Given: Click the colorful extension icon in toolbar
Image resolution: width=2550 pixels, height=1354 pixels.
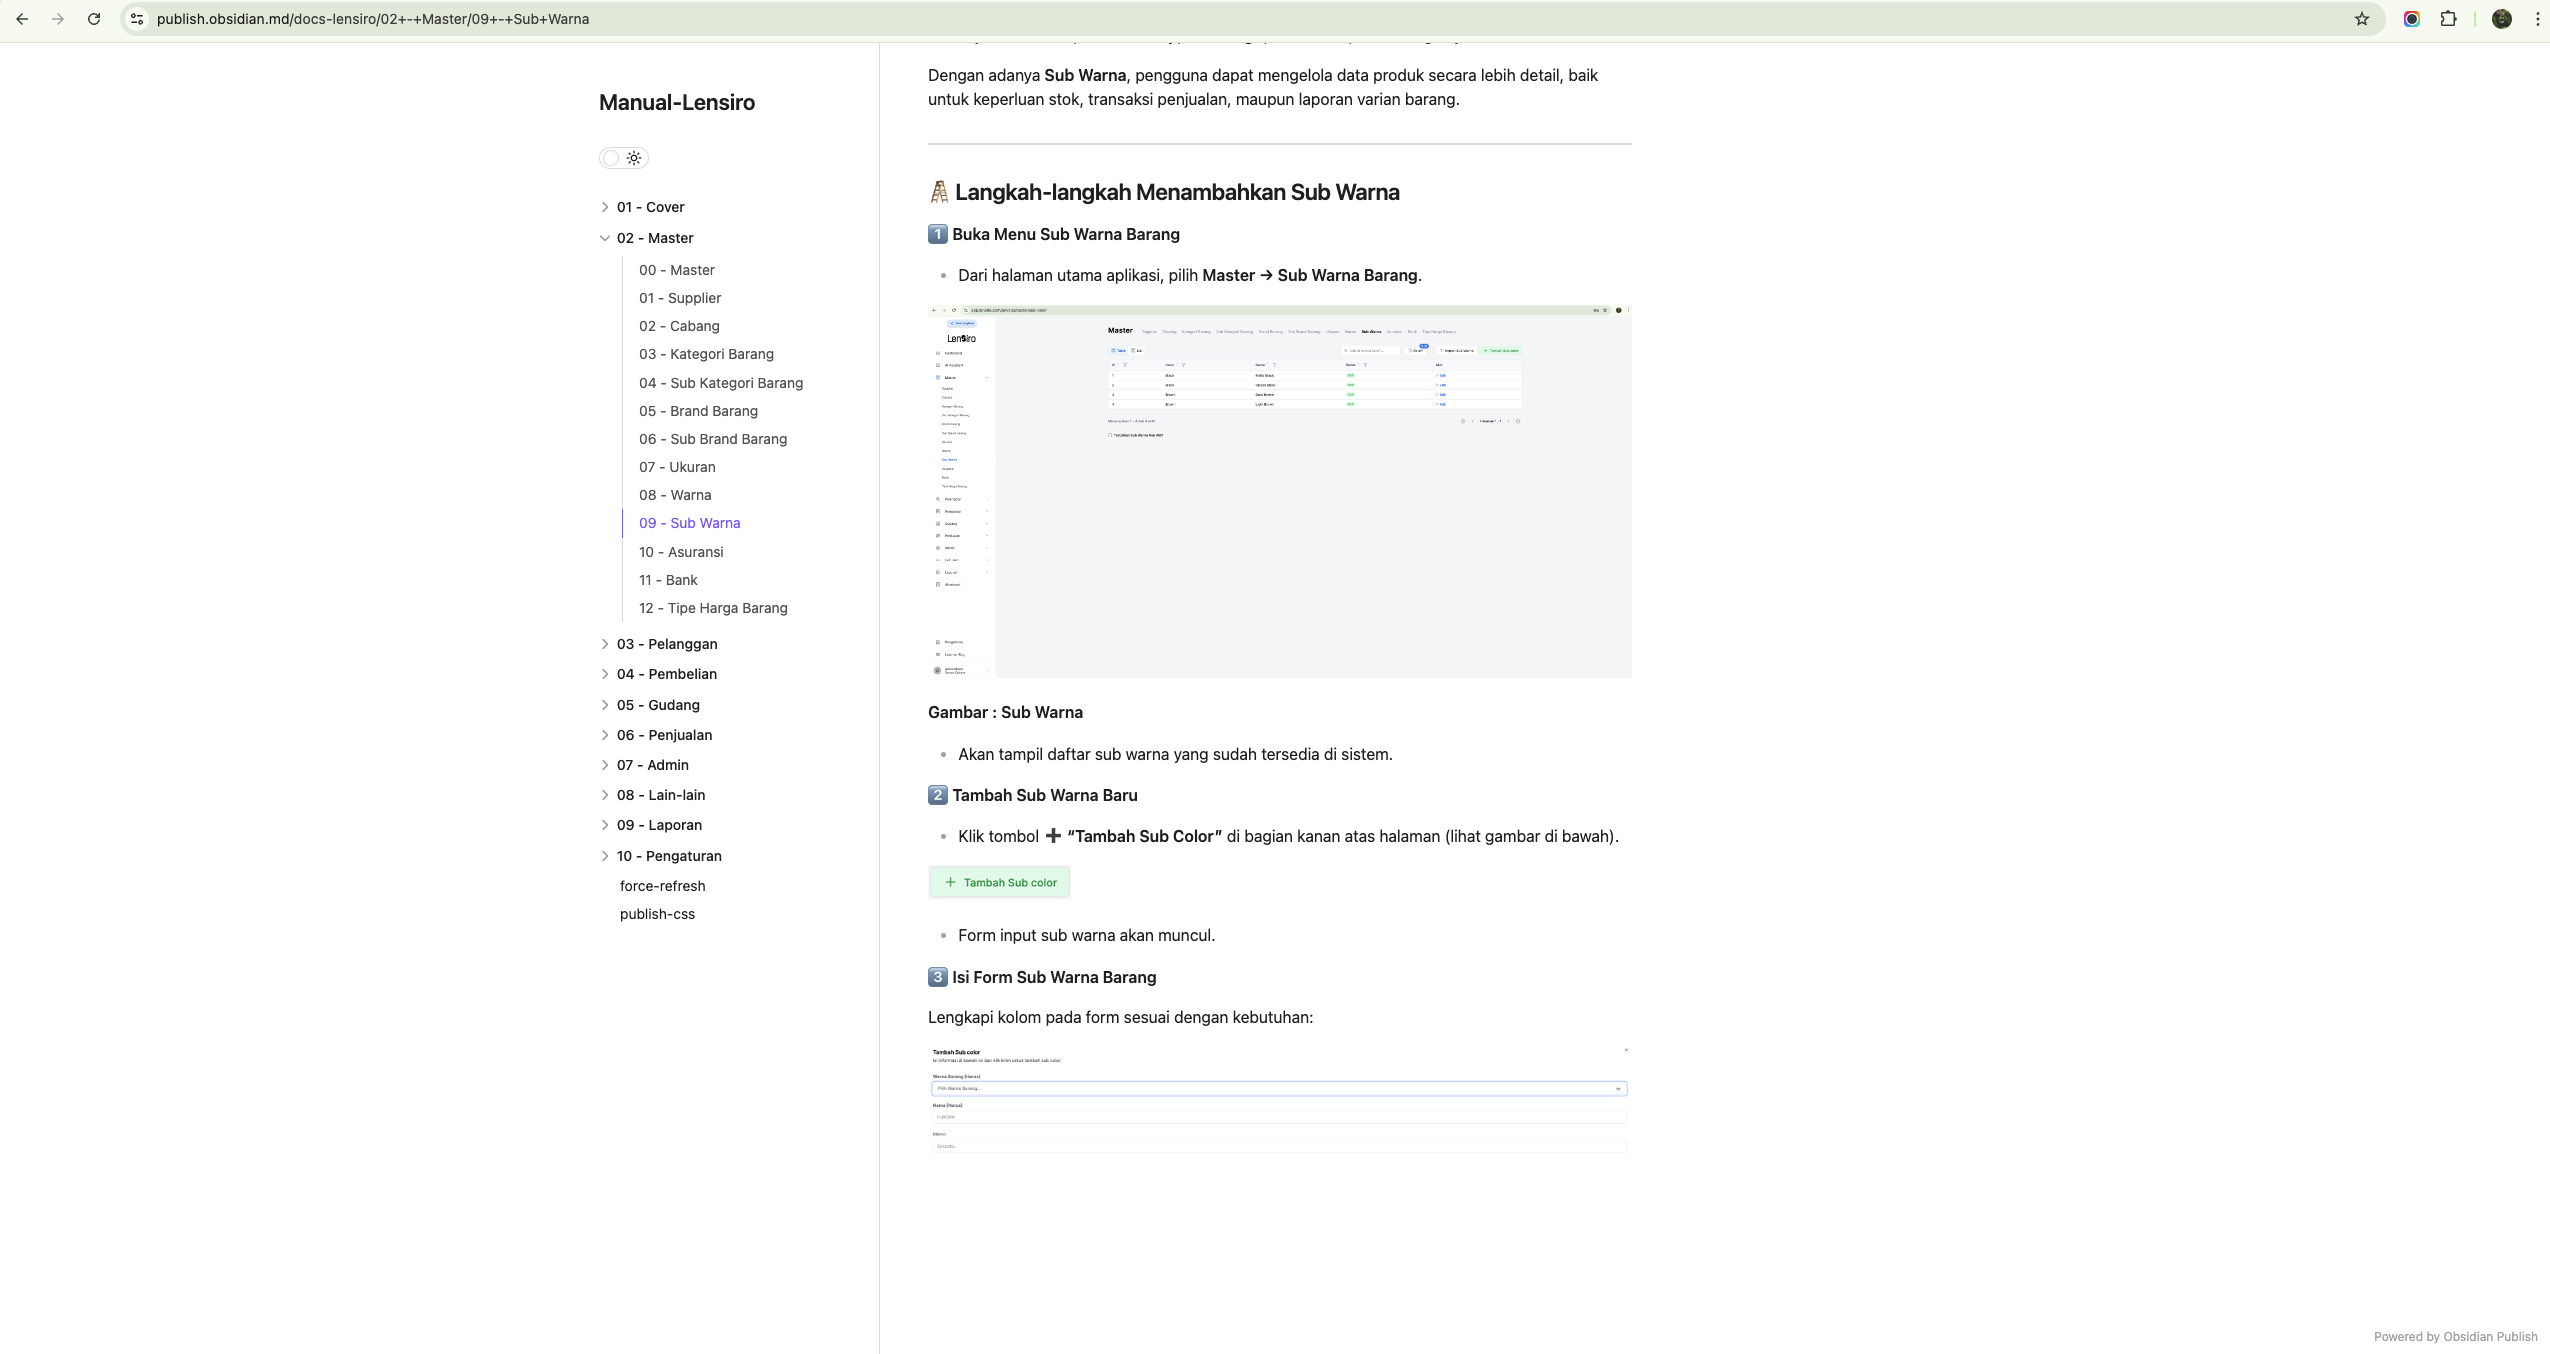Looking at the screenshot, I should (x=2412, y=19).
